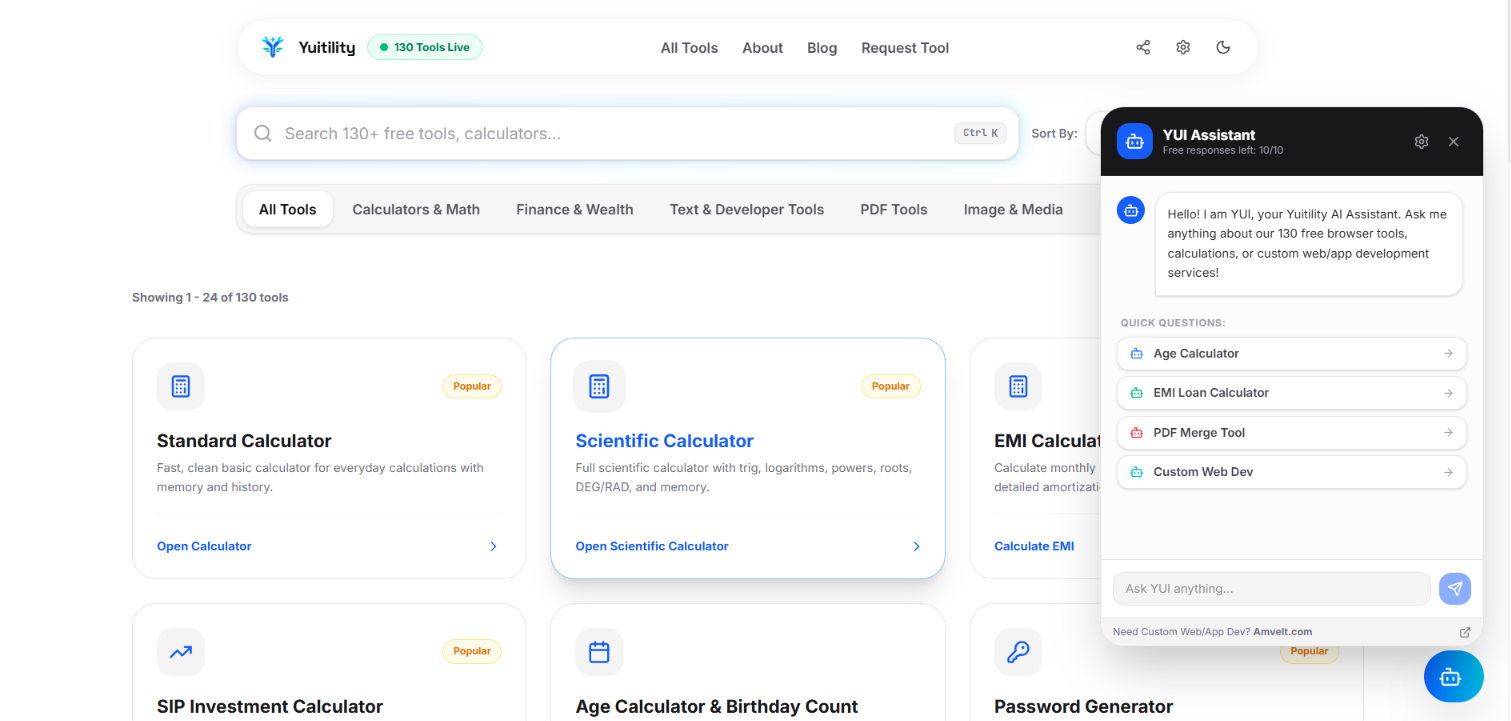
Task: Open the share icon in header
Action: tap(1143, 47)
